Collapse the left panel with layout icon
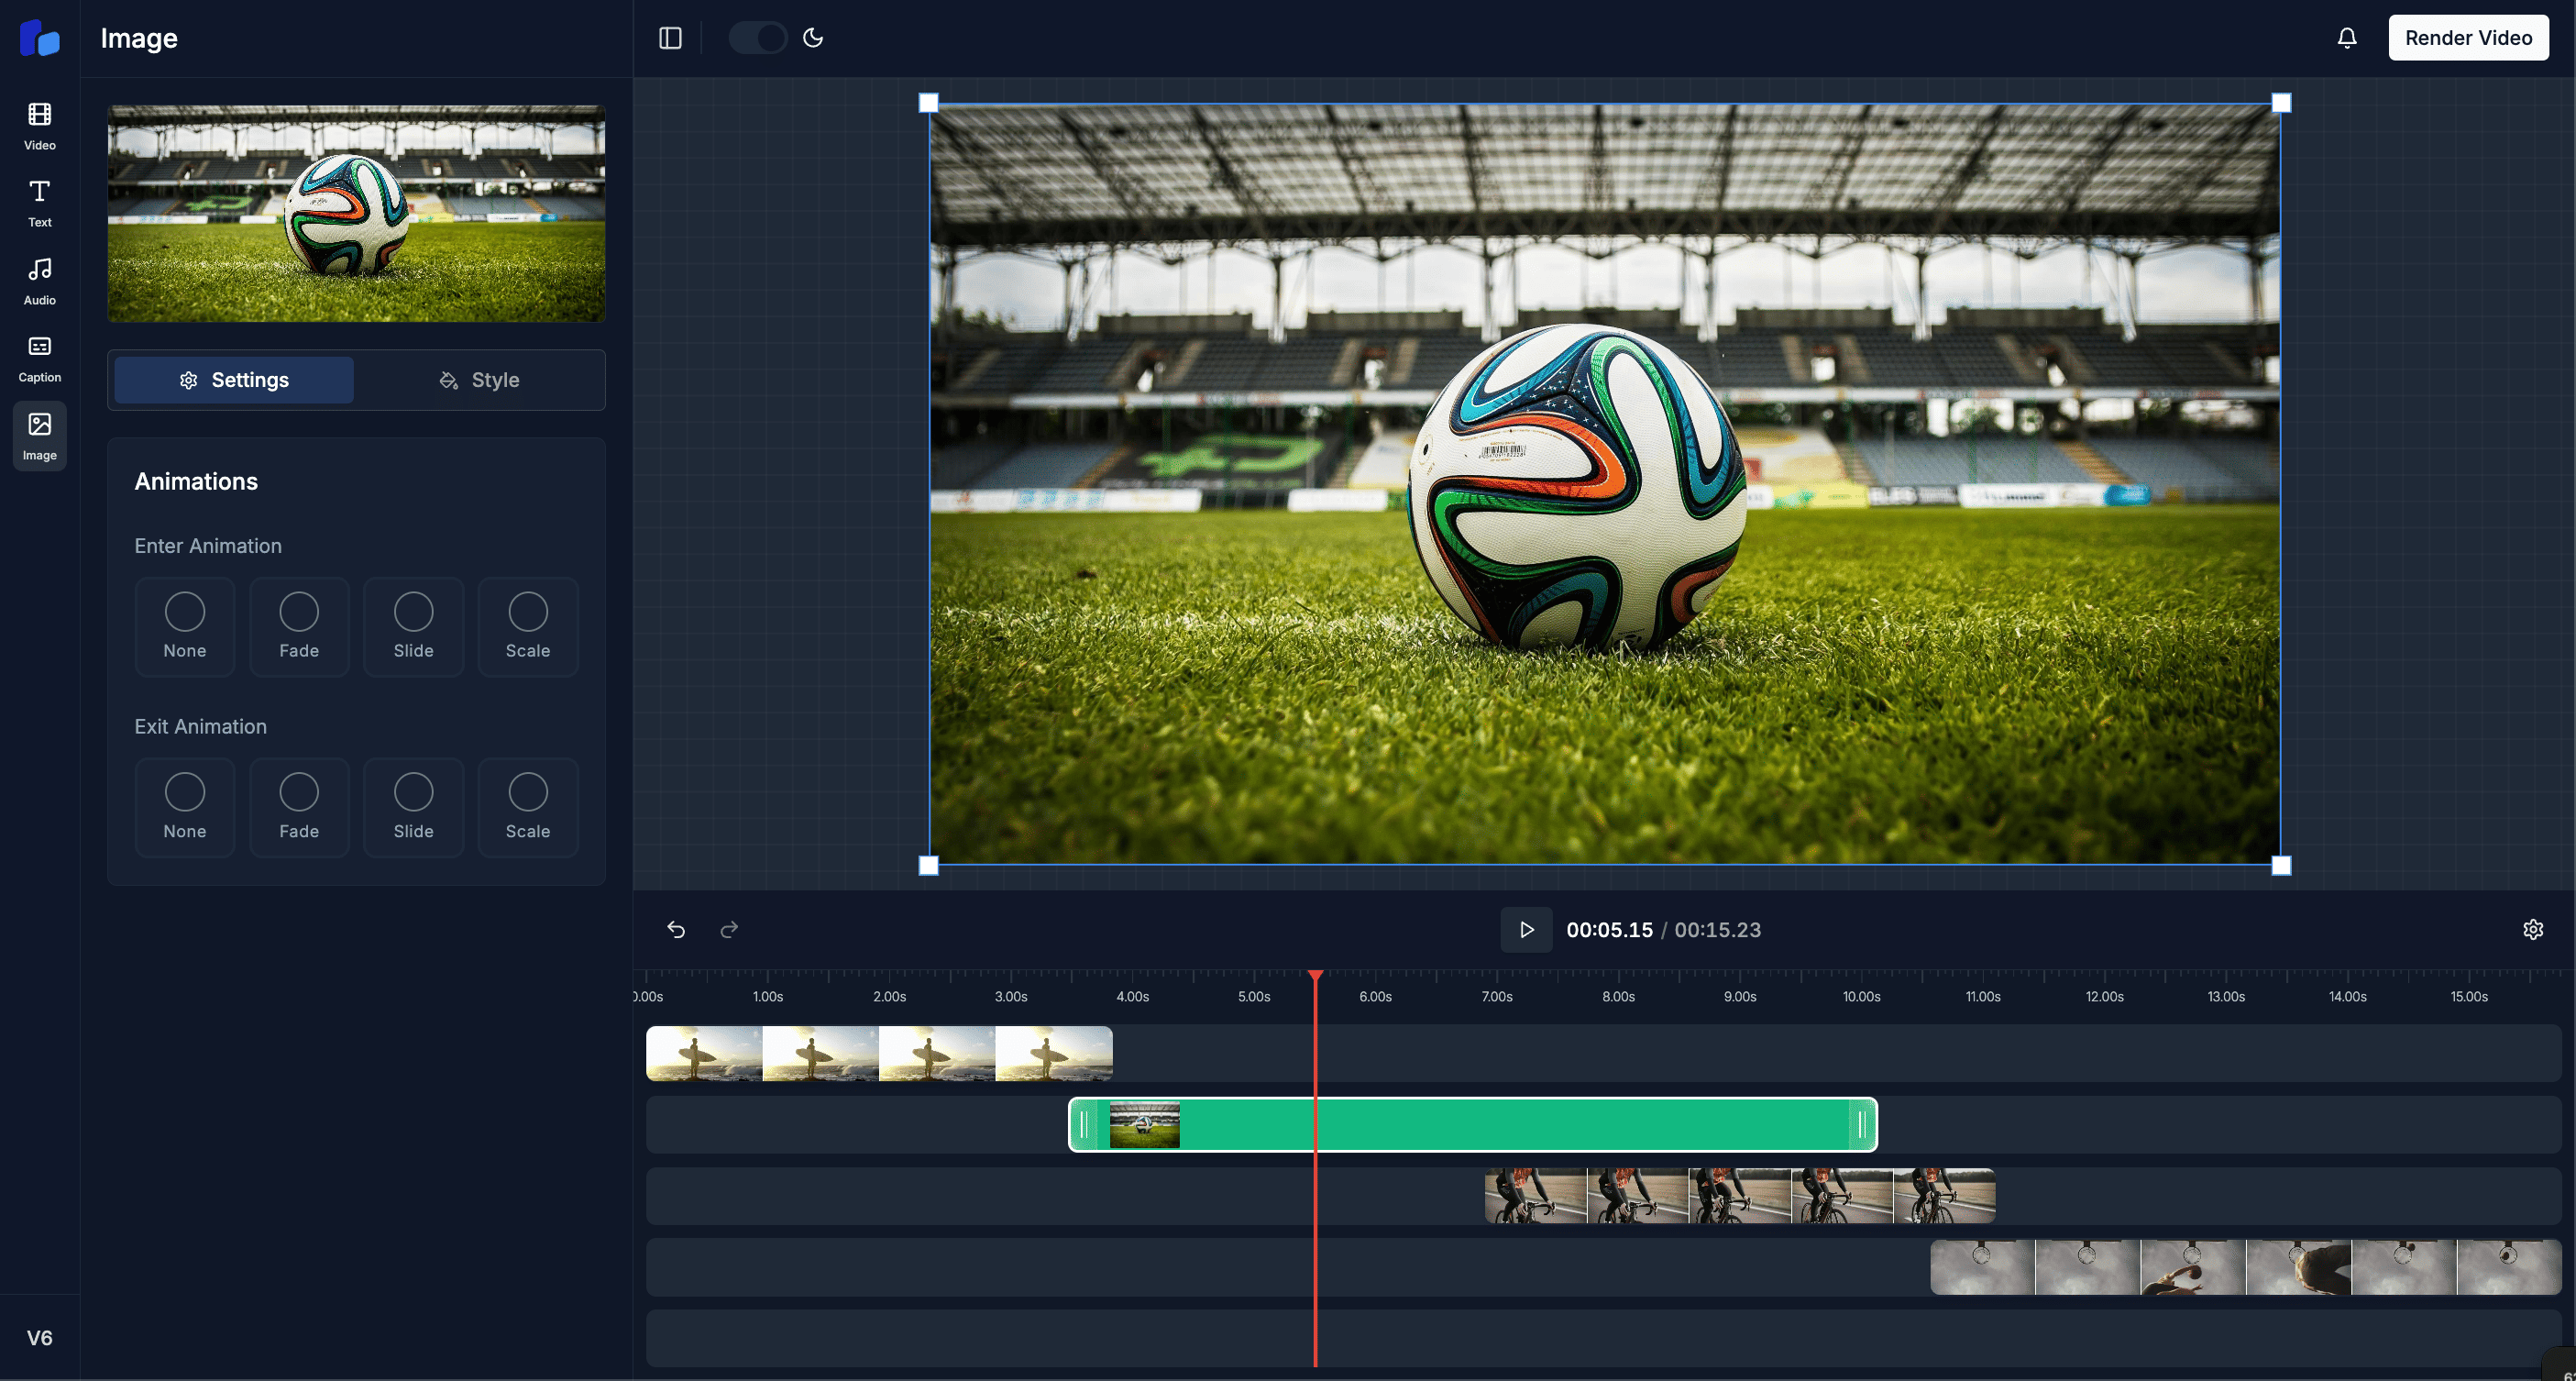The image size is (2576, 1381). [670, 37]
